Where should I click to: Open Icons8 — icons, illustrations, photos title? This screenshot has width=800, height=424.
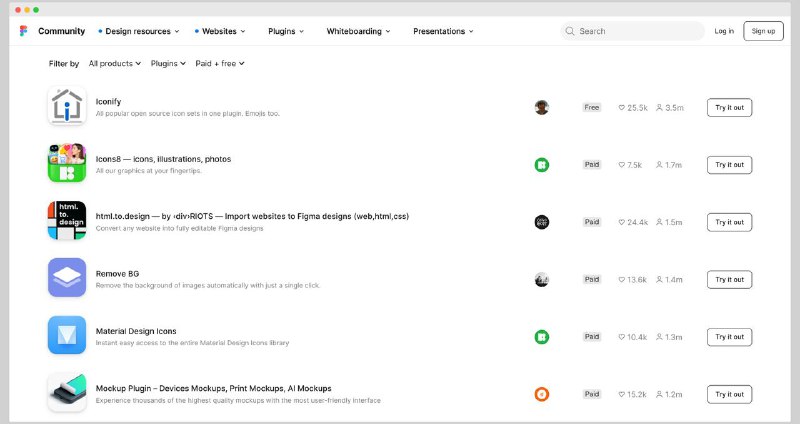click(163, 159)
